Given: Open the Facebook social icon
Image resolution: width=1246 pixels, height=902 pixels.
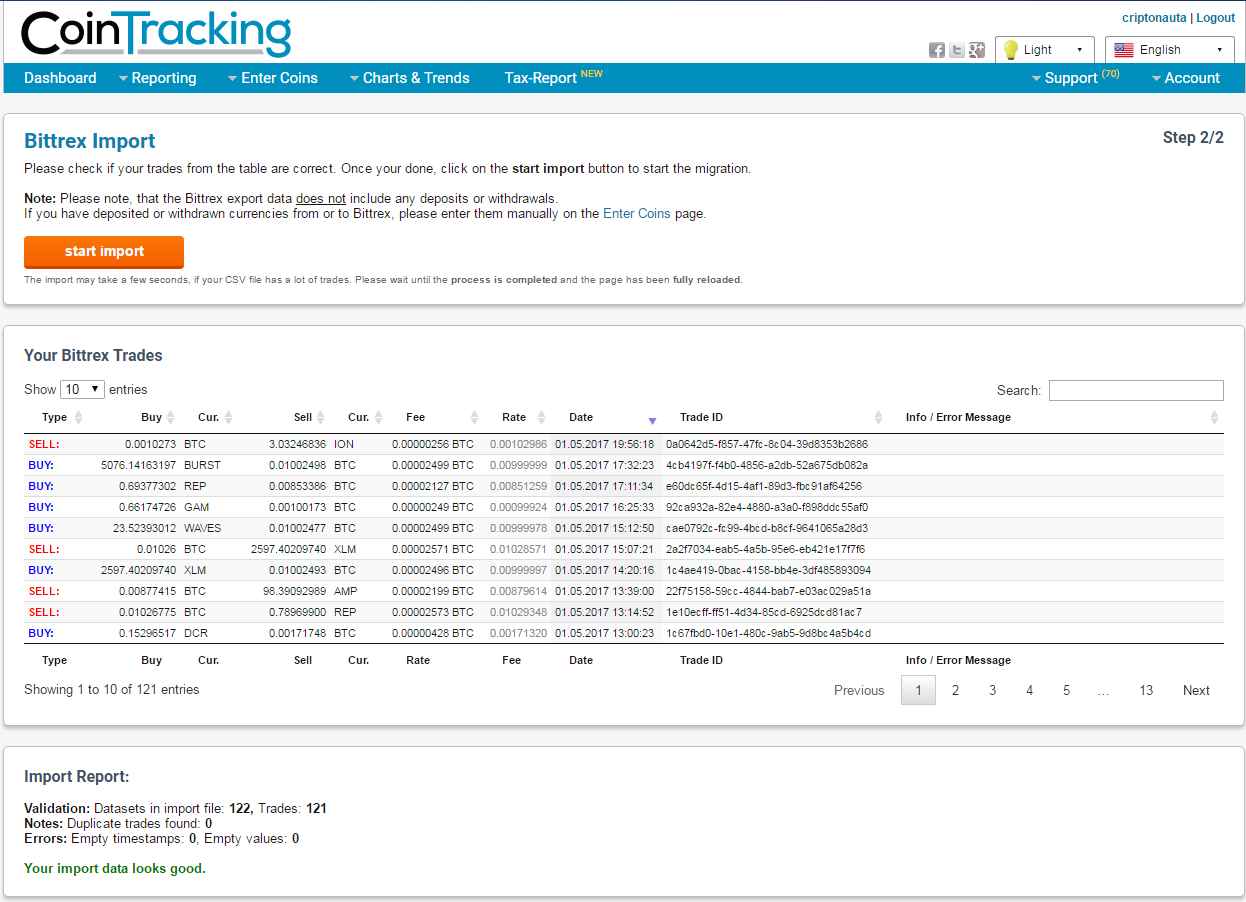Looking at the screenshot, I should pyautogui.click(x=937, y=50).
